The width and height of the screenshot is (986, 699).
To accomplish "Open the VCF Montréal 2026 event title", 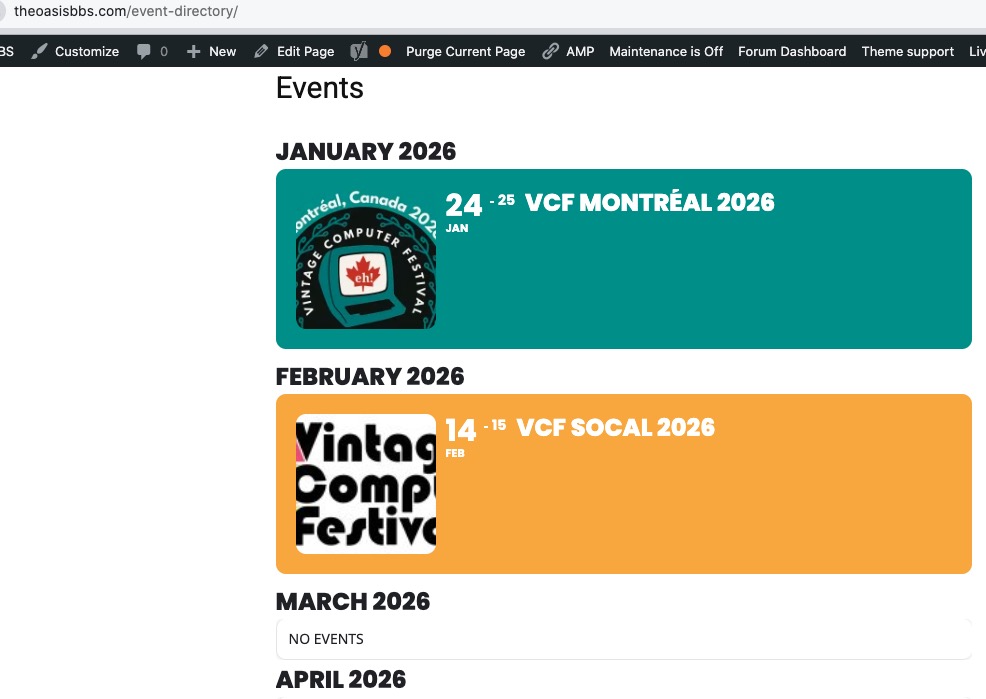I will [x=649, y=203].
